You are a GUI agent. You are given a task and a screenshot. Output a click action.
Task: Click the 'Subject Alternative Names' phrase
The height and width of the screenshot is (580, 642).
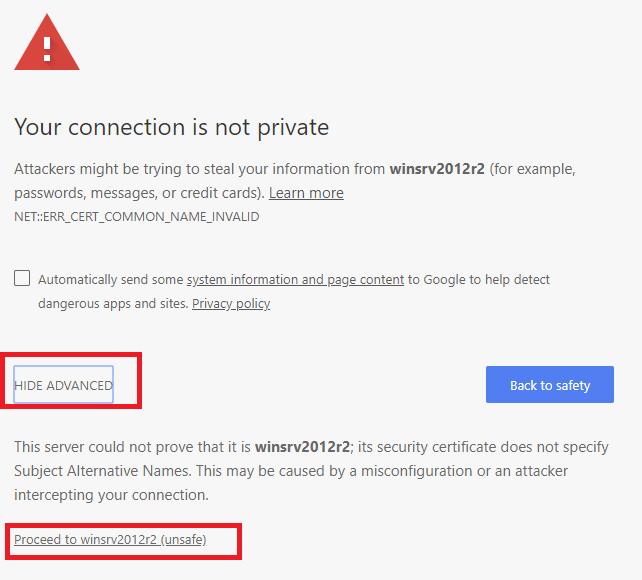pyautogui.click(x=102, y=471)
